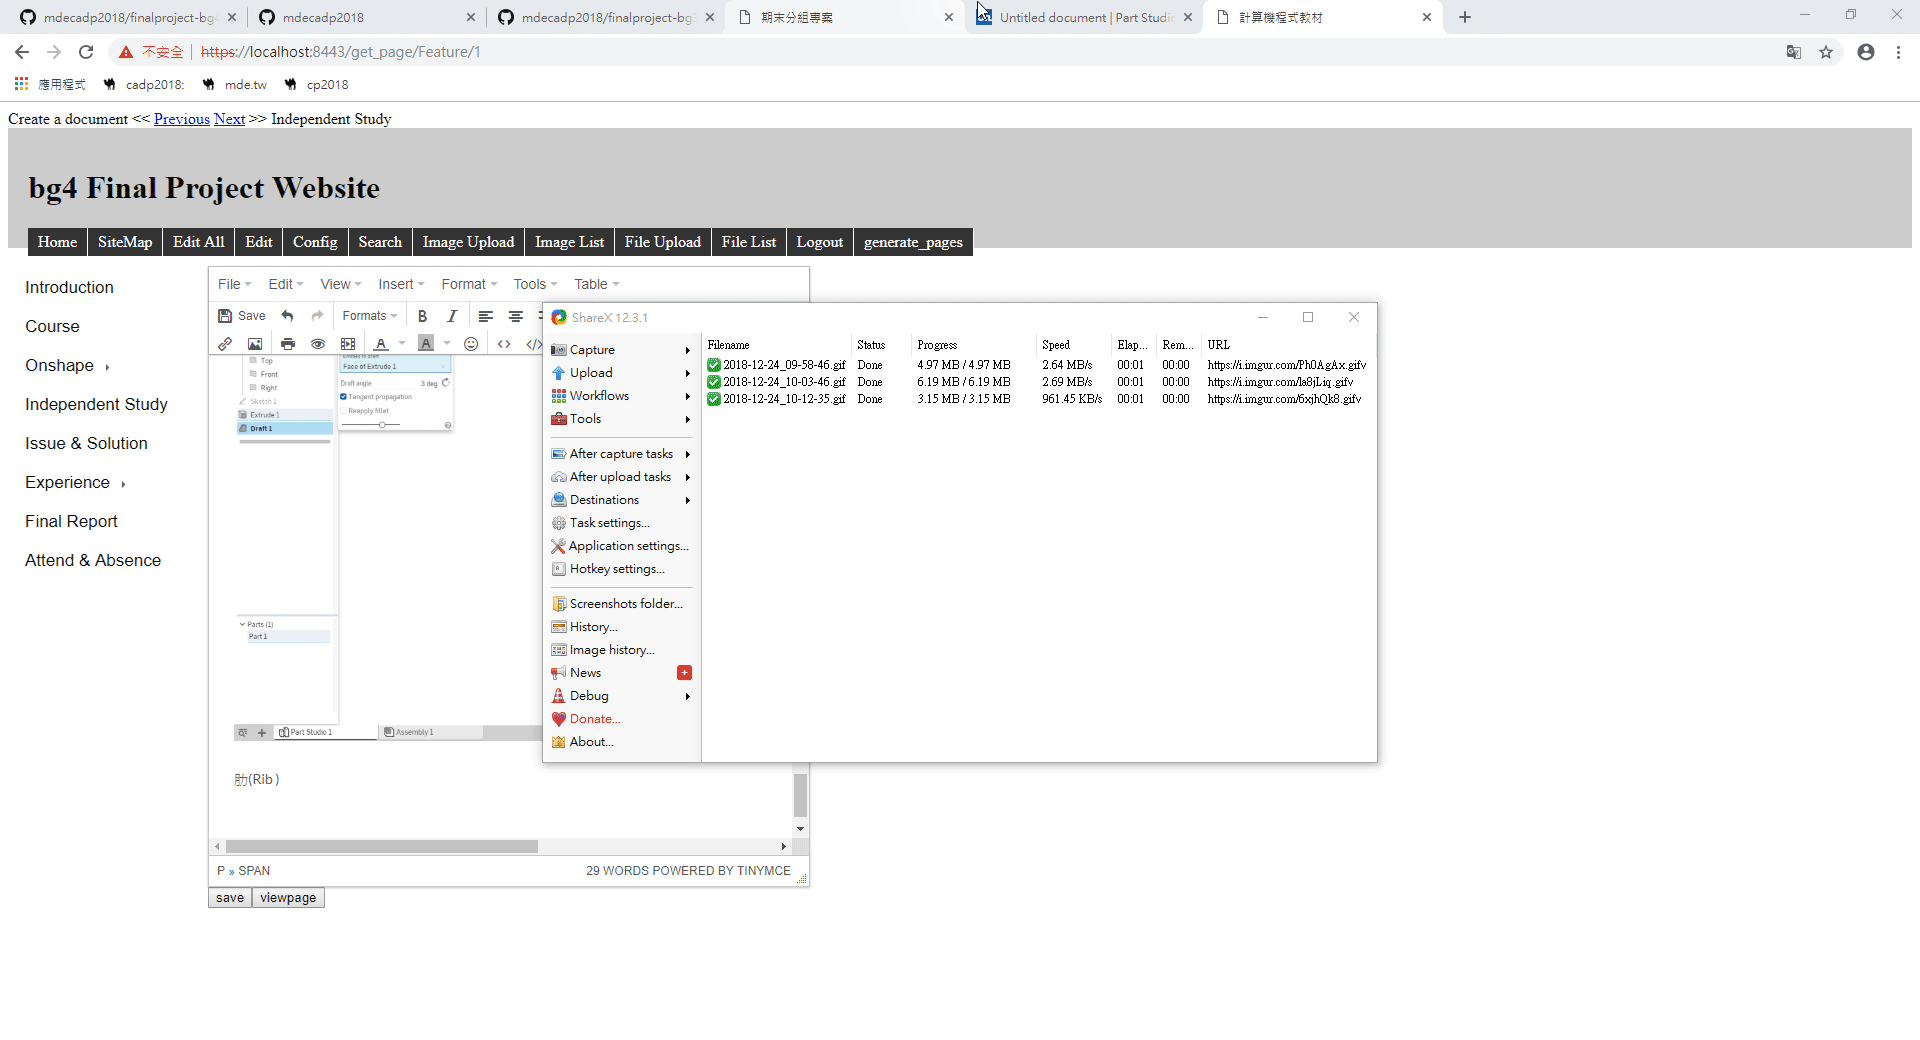Print the document with the printer icon

[x=288, y=344]
